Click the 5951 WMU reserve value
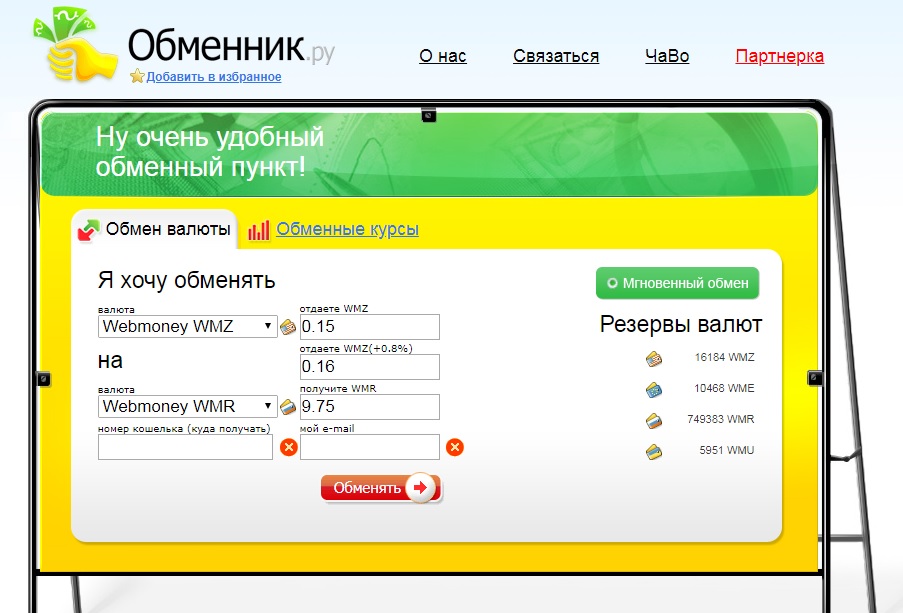The width and height of the screenshot is (903, 613). 727,451
